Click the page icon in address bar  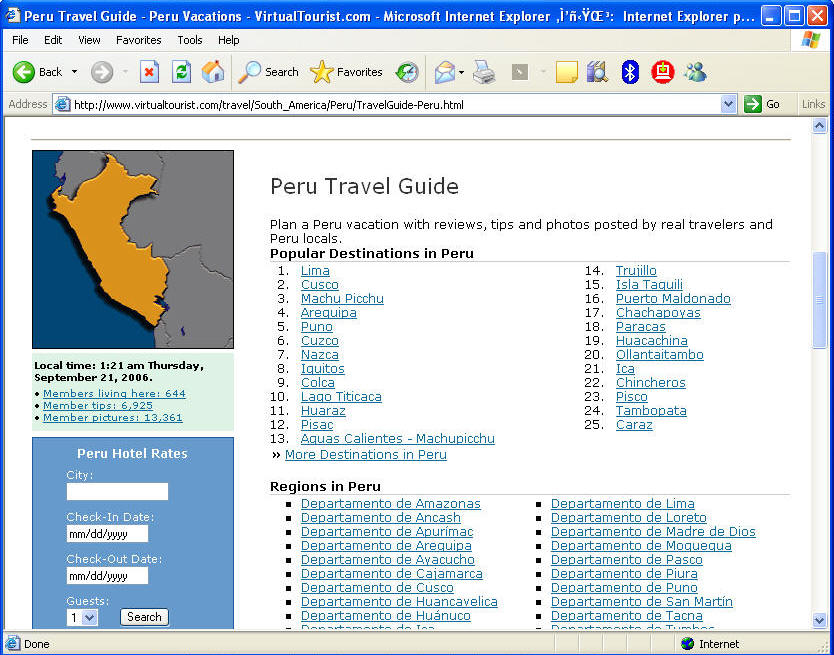click(x=63, y=104)
